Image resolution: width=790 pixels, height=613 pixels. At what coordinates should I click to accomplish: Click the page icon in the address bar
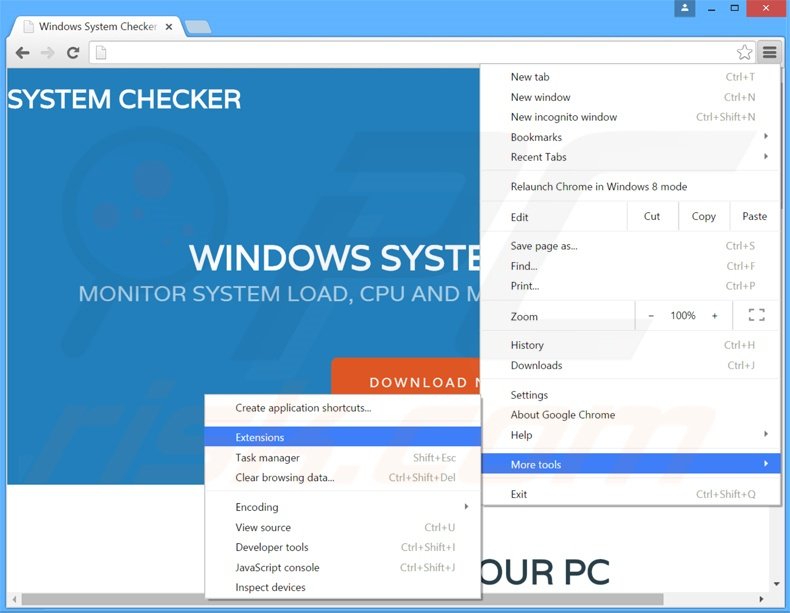coord(101,52)
